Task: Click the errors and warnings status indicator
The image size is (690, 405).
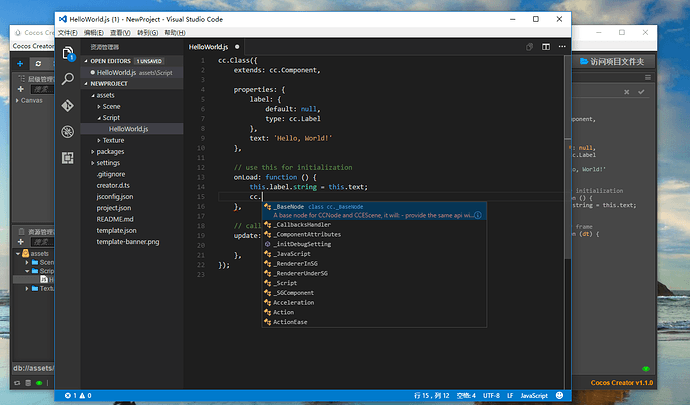Action: (78, 396)
